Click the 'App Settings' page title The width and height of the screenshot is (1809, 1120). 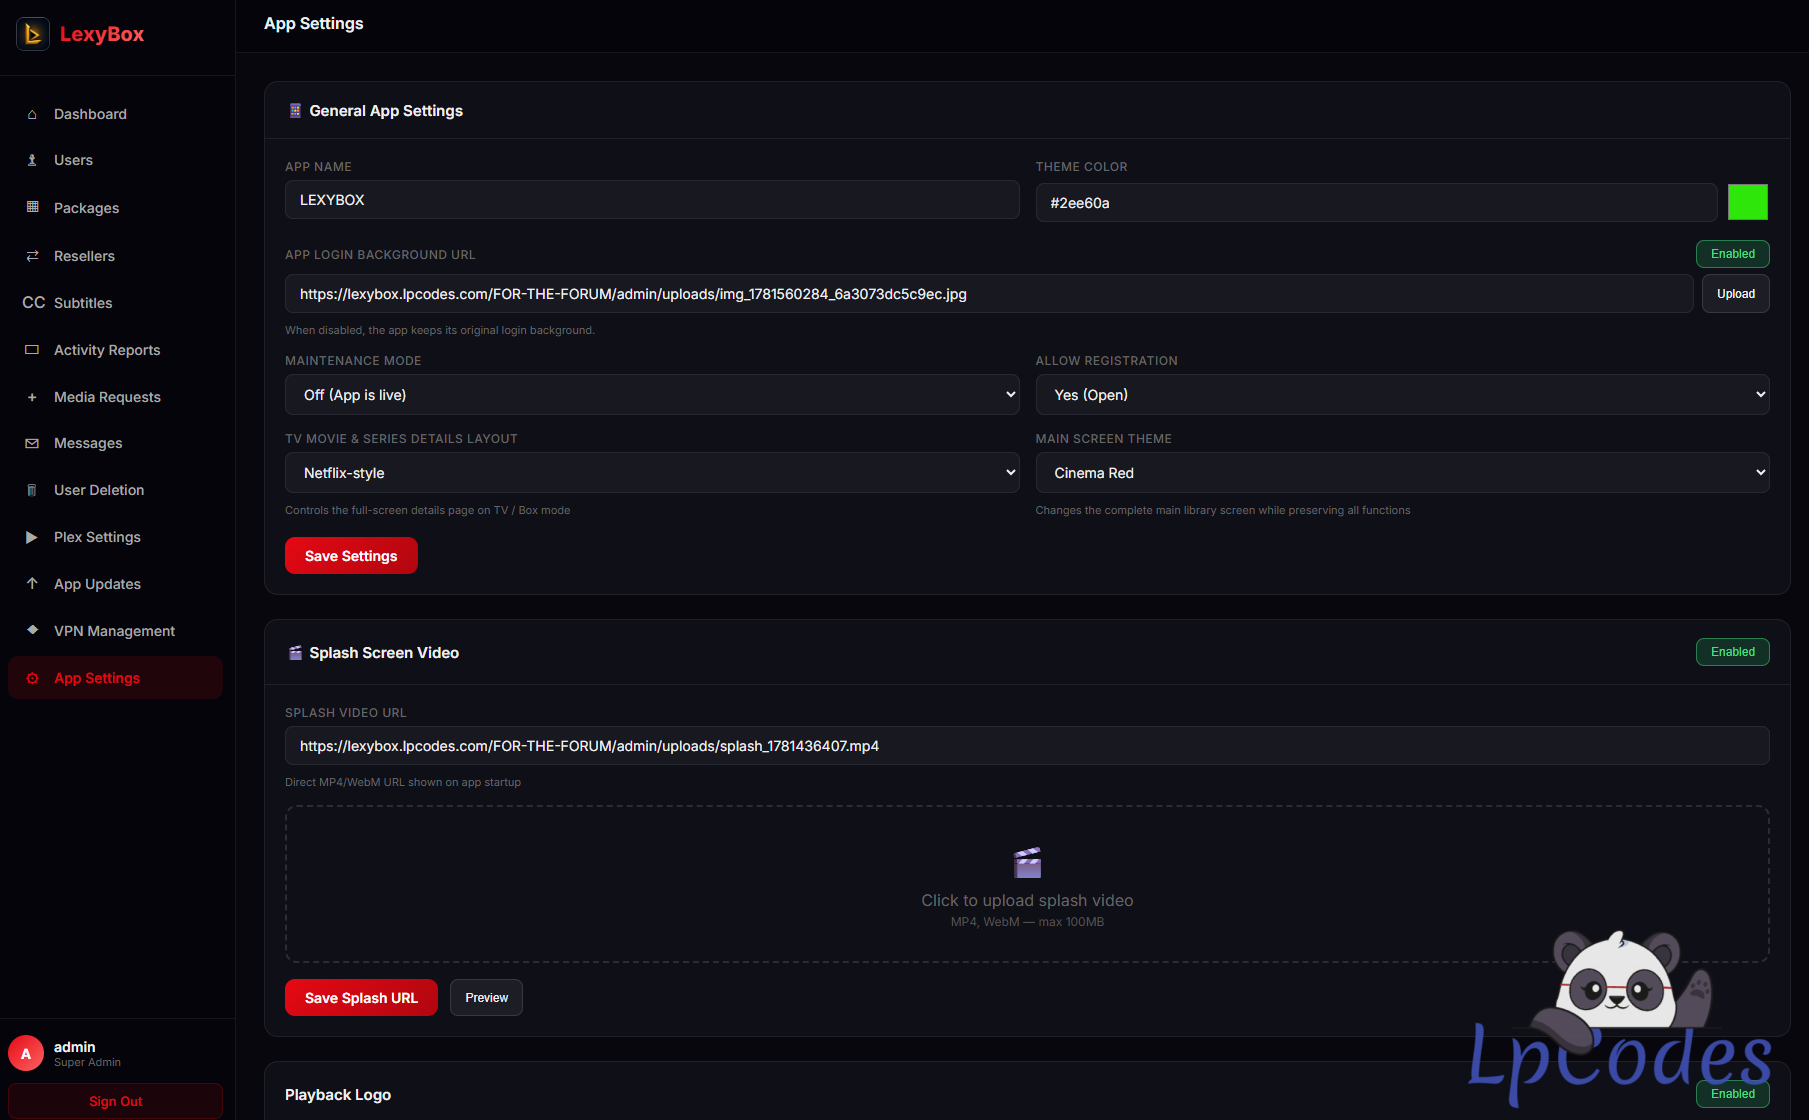pyautogui.click(x=314, y=23)
